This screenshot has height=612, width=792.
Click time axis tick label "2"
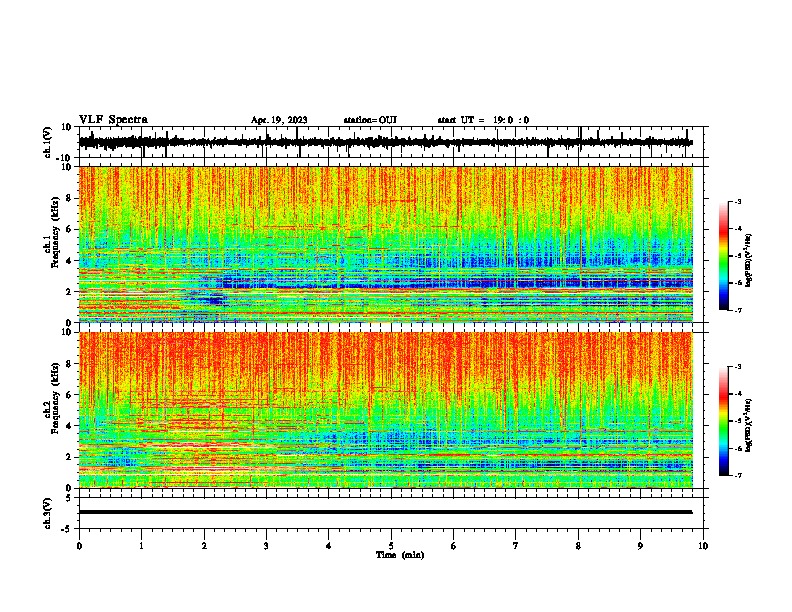(x=204, y=546)
